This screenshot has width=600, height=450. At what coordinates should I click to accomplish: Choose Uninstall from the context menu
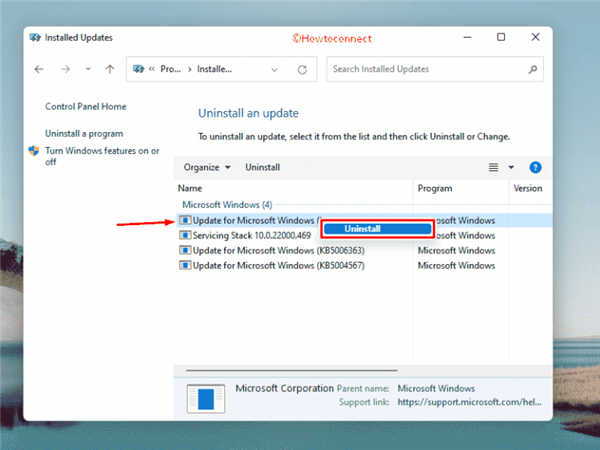[x=377, y=229]
